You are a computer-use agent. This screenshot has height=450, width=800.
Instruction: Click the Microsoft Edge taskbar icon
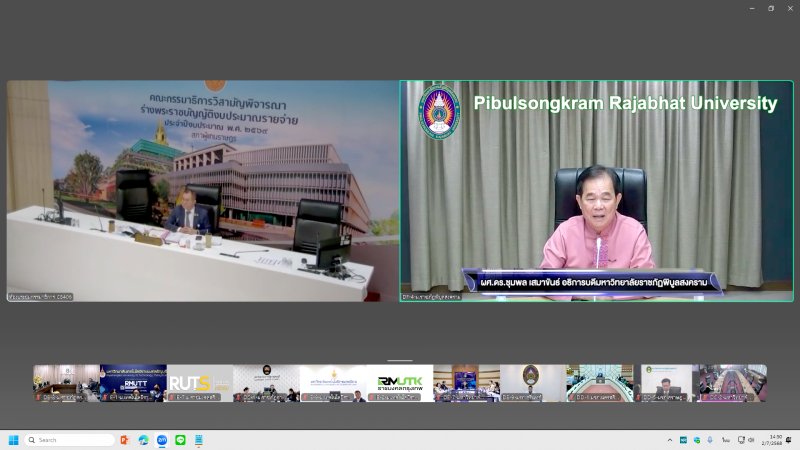point(144,440)
